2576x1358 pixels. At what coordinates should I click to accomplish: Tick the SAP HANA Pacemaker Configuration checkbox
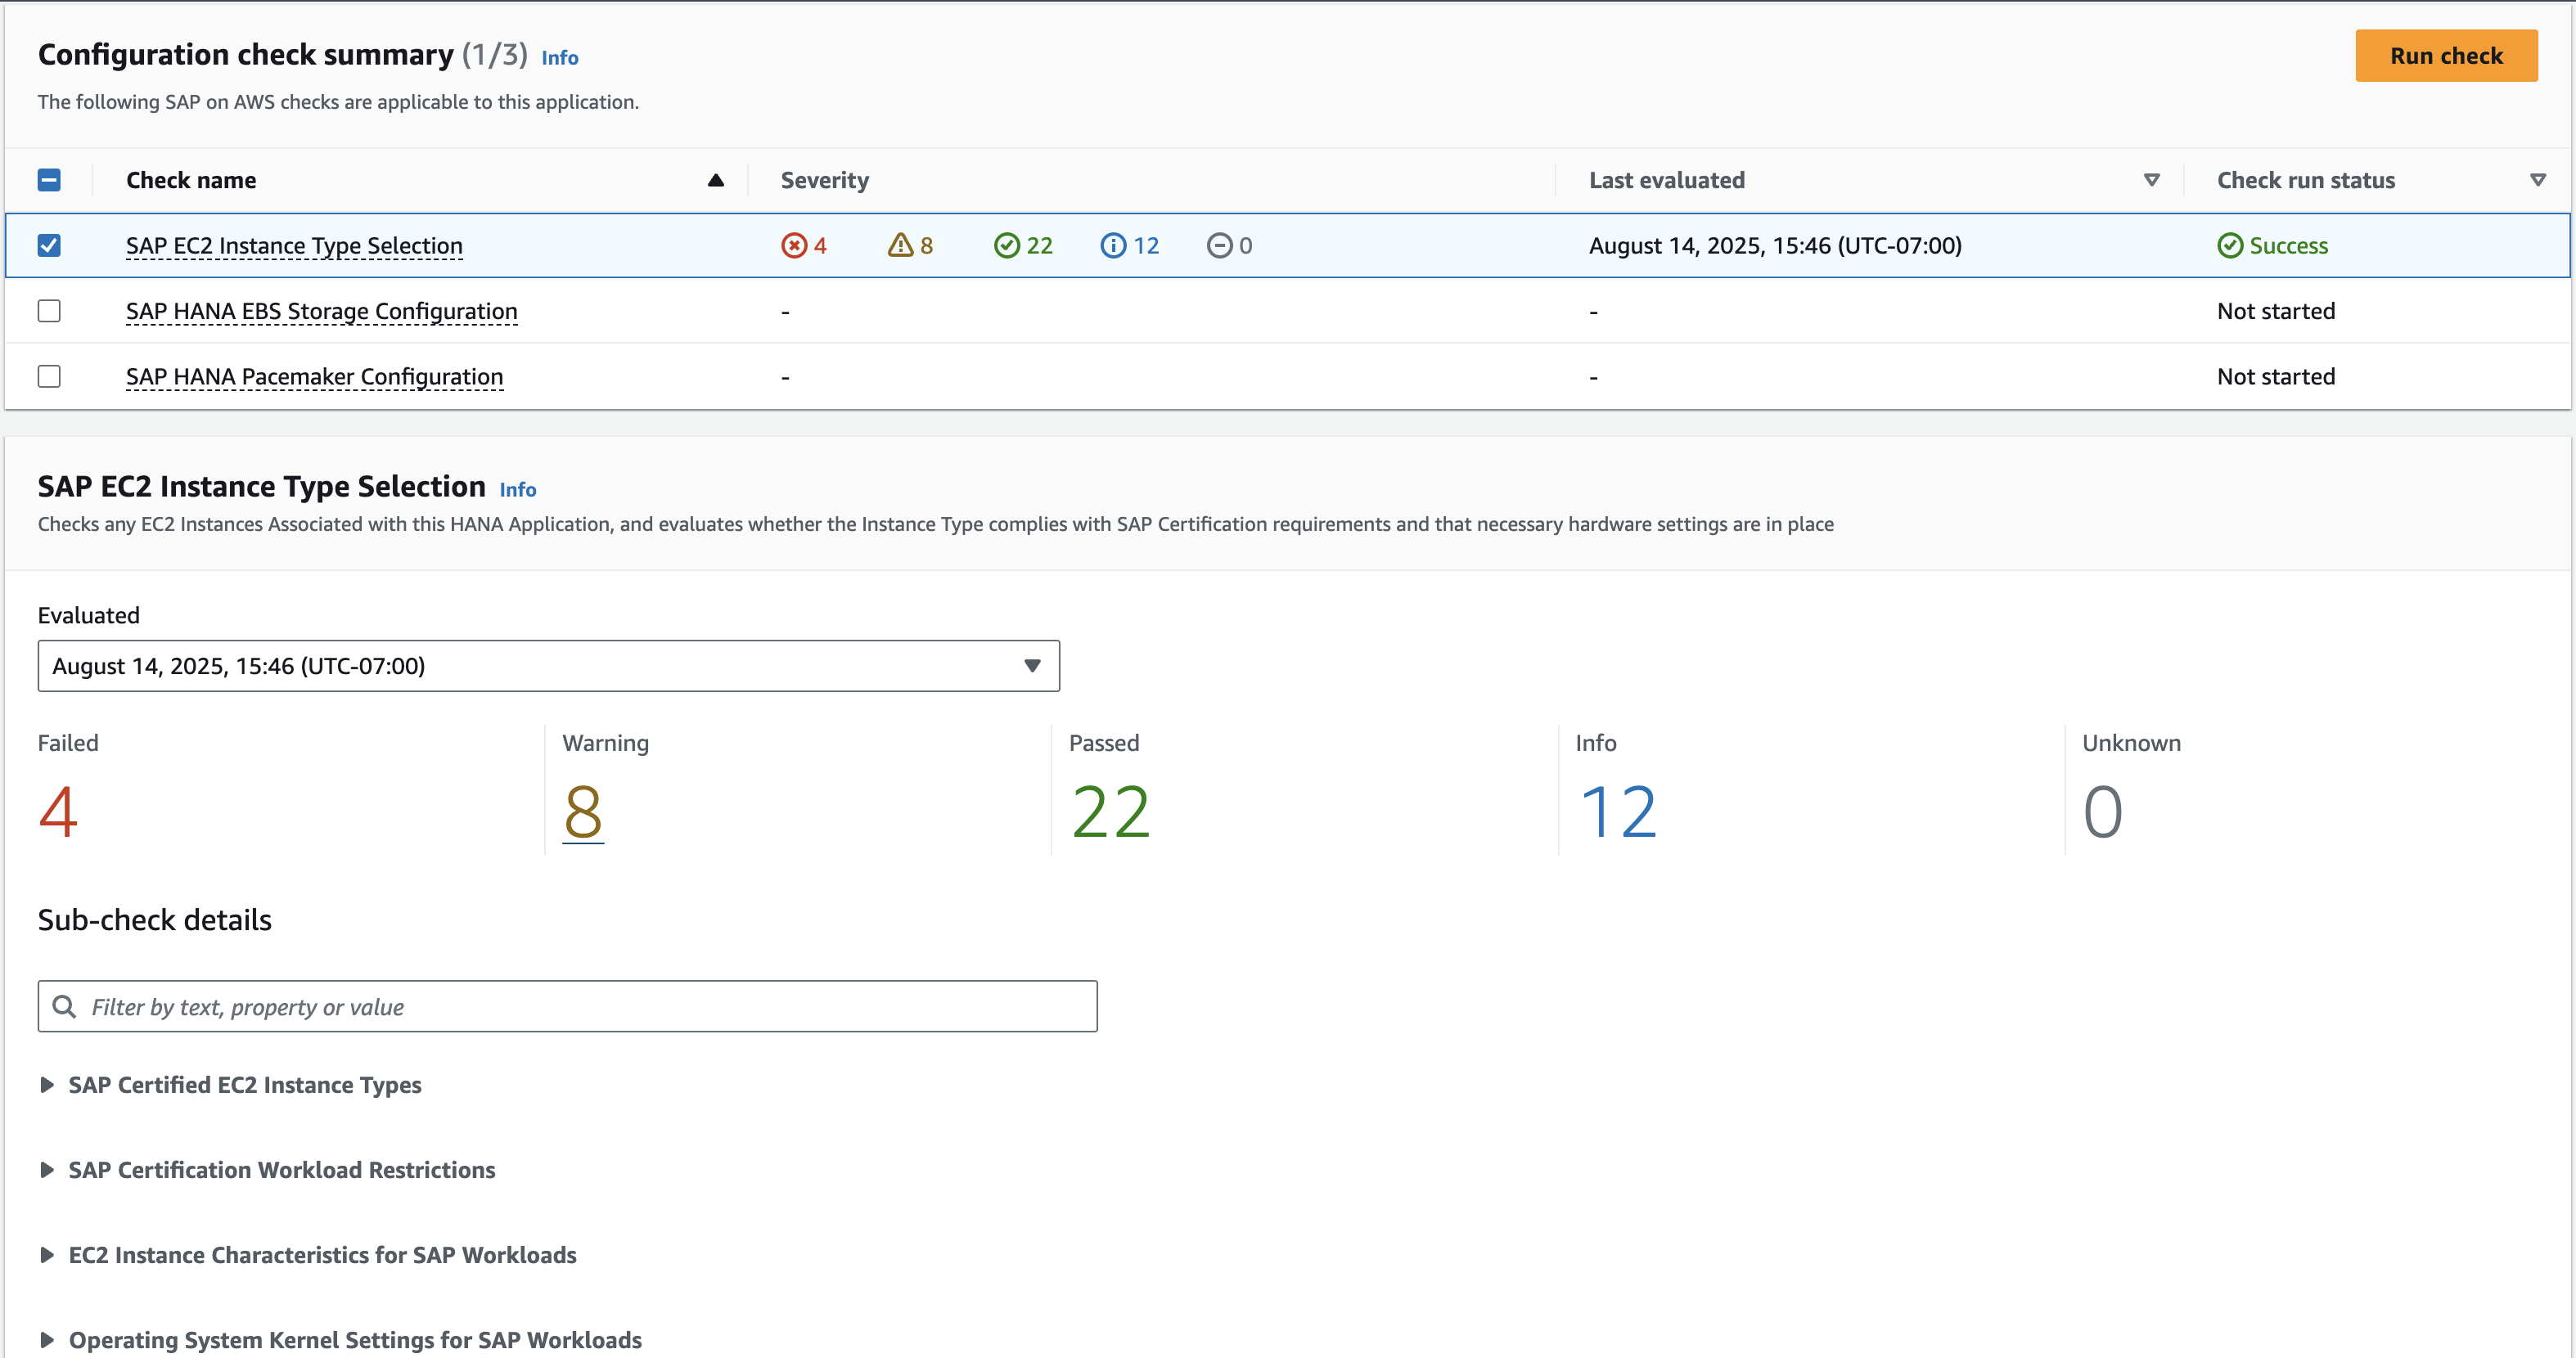pos(49,377)
